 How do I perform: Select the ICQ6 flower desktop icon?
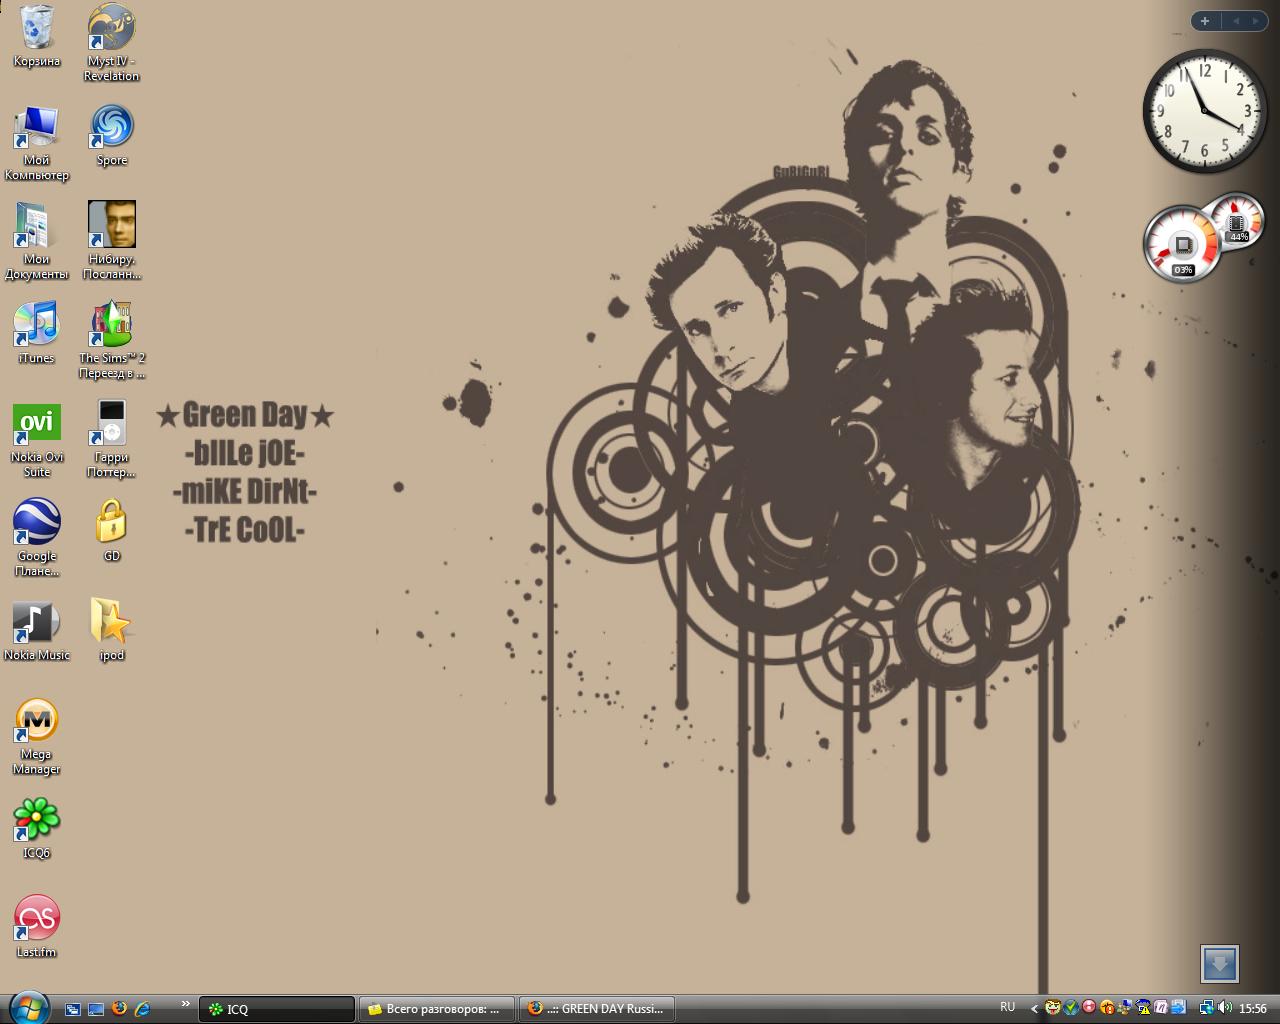pyautogui.click(x=37, y=828)
